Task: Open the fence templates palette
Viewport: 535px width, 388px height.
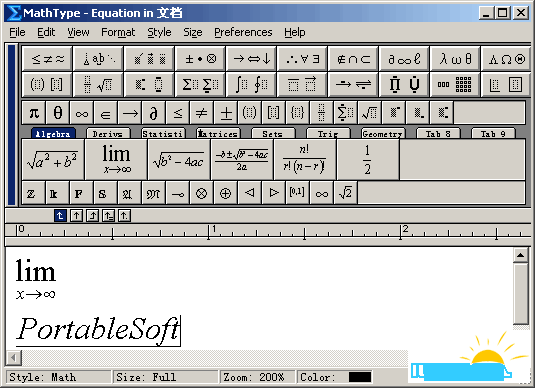Action: [47, 84]
